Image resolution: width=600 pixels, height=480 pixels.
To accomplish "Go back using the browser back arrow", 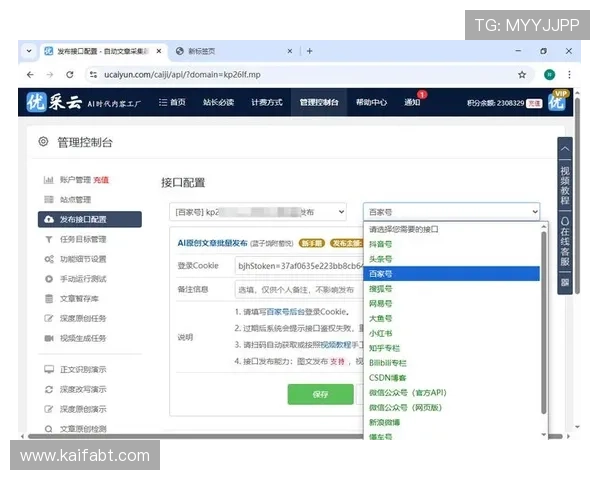I will (31, 75).
